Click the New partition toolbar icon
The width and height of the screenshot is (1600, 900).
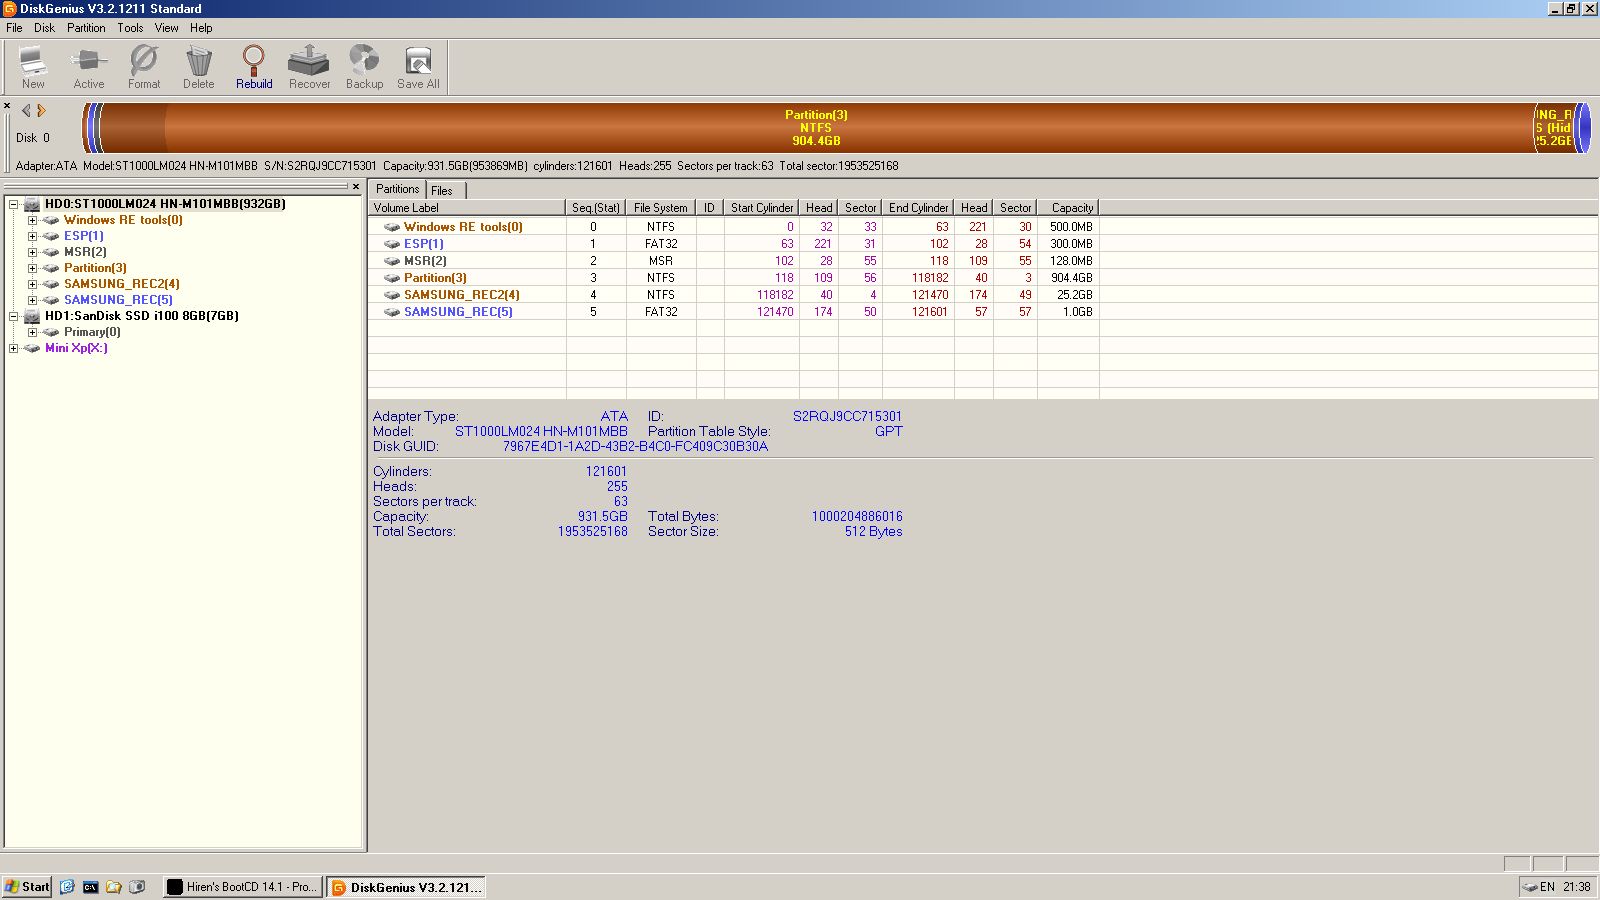(x=33, y=67)
